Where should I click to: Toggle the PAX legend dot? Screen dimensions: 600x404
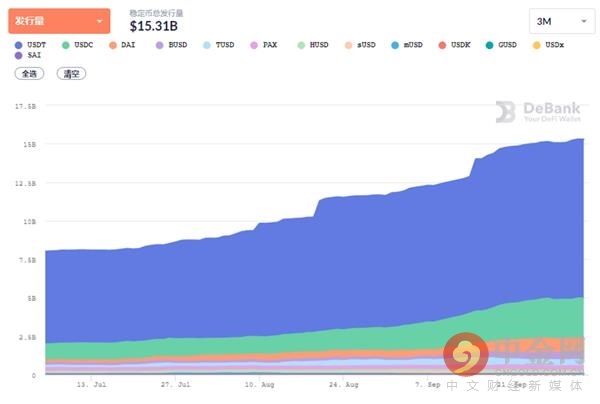254,45
